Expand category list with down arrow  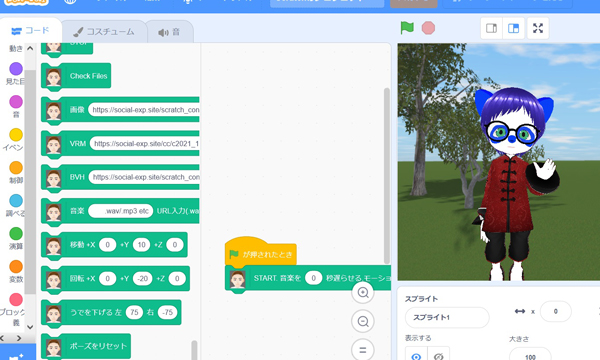point(30,327)
